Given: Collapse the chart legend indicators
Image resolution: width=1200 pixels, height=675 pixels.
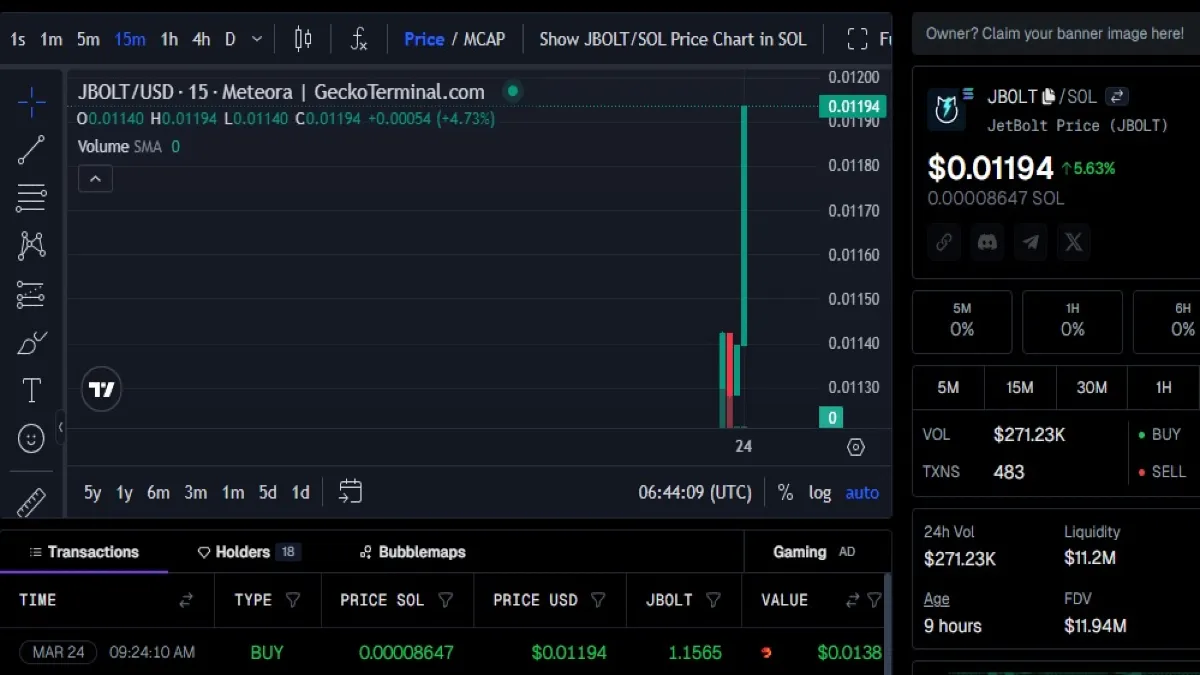Looking at the screenshot, I should click(95, 179).
